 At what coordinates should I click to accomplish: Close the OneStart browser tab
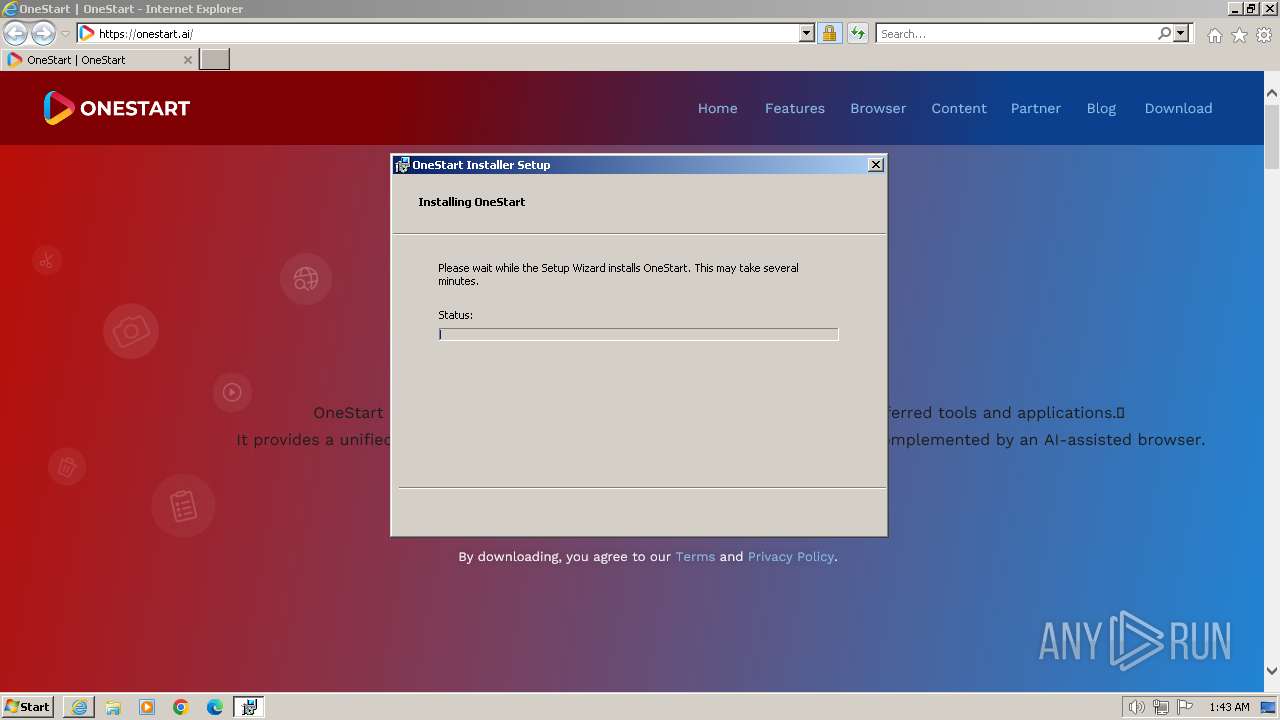click(x=187, y=60)
